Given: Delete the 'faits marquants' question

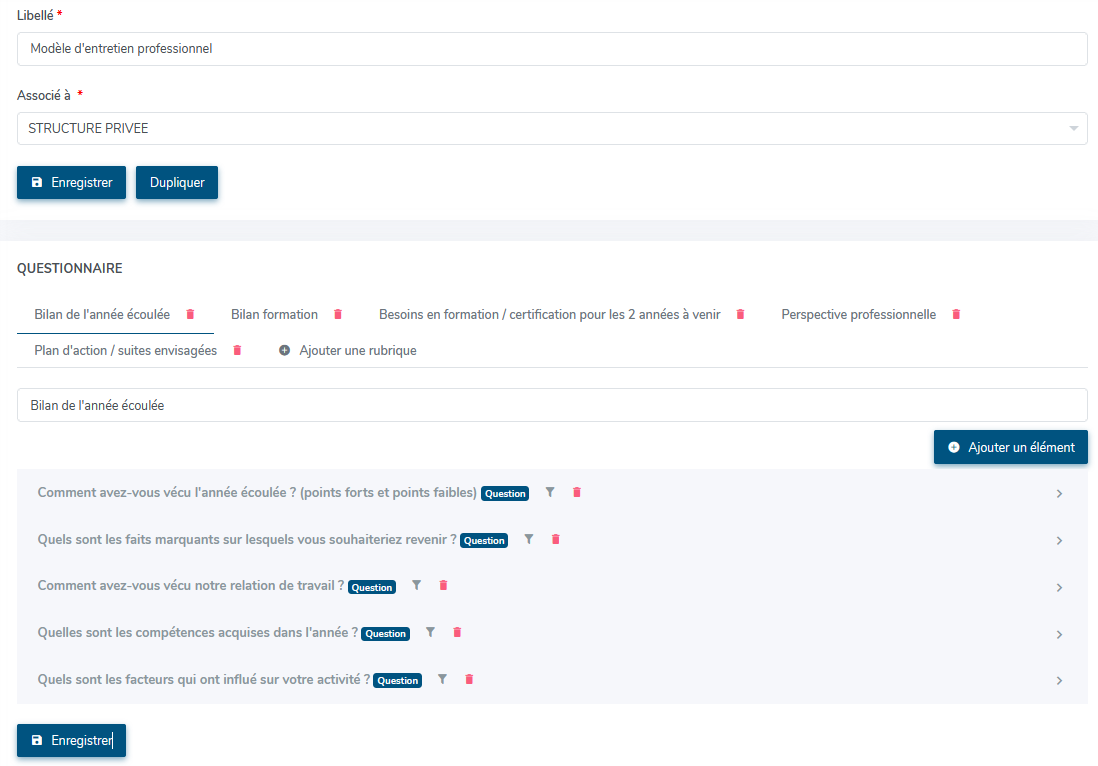Looking at the screenshot, I should pyautogui.click(x=556, y=539).
